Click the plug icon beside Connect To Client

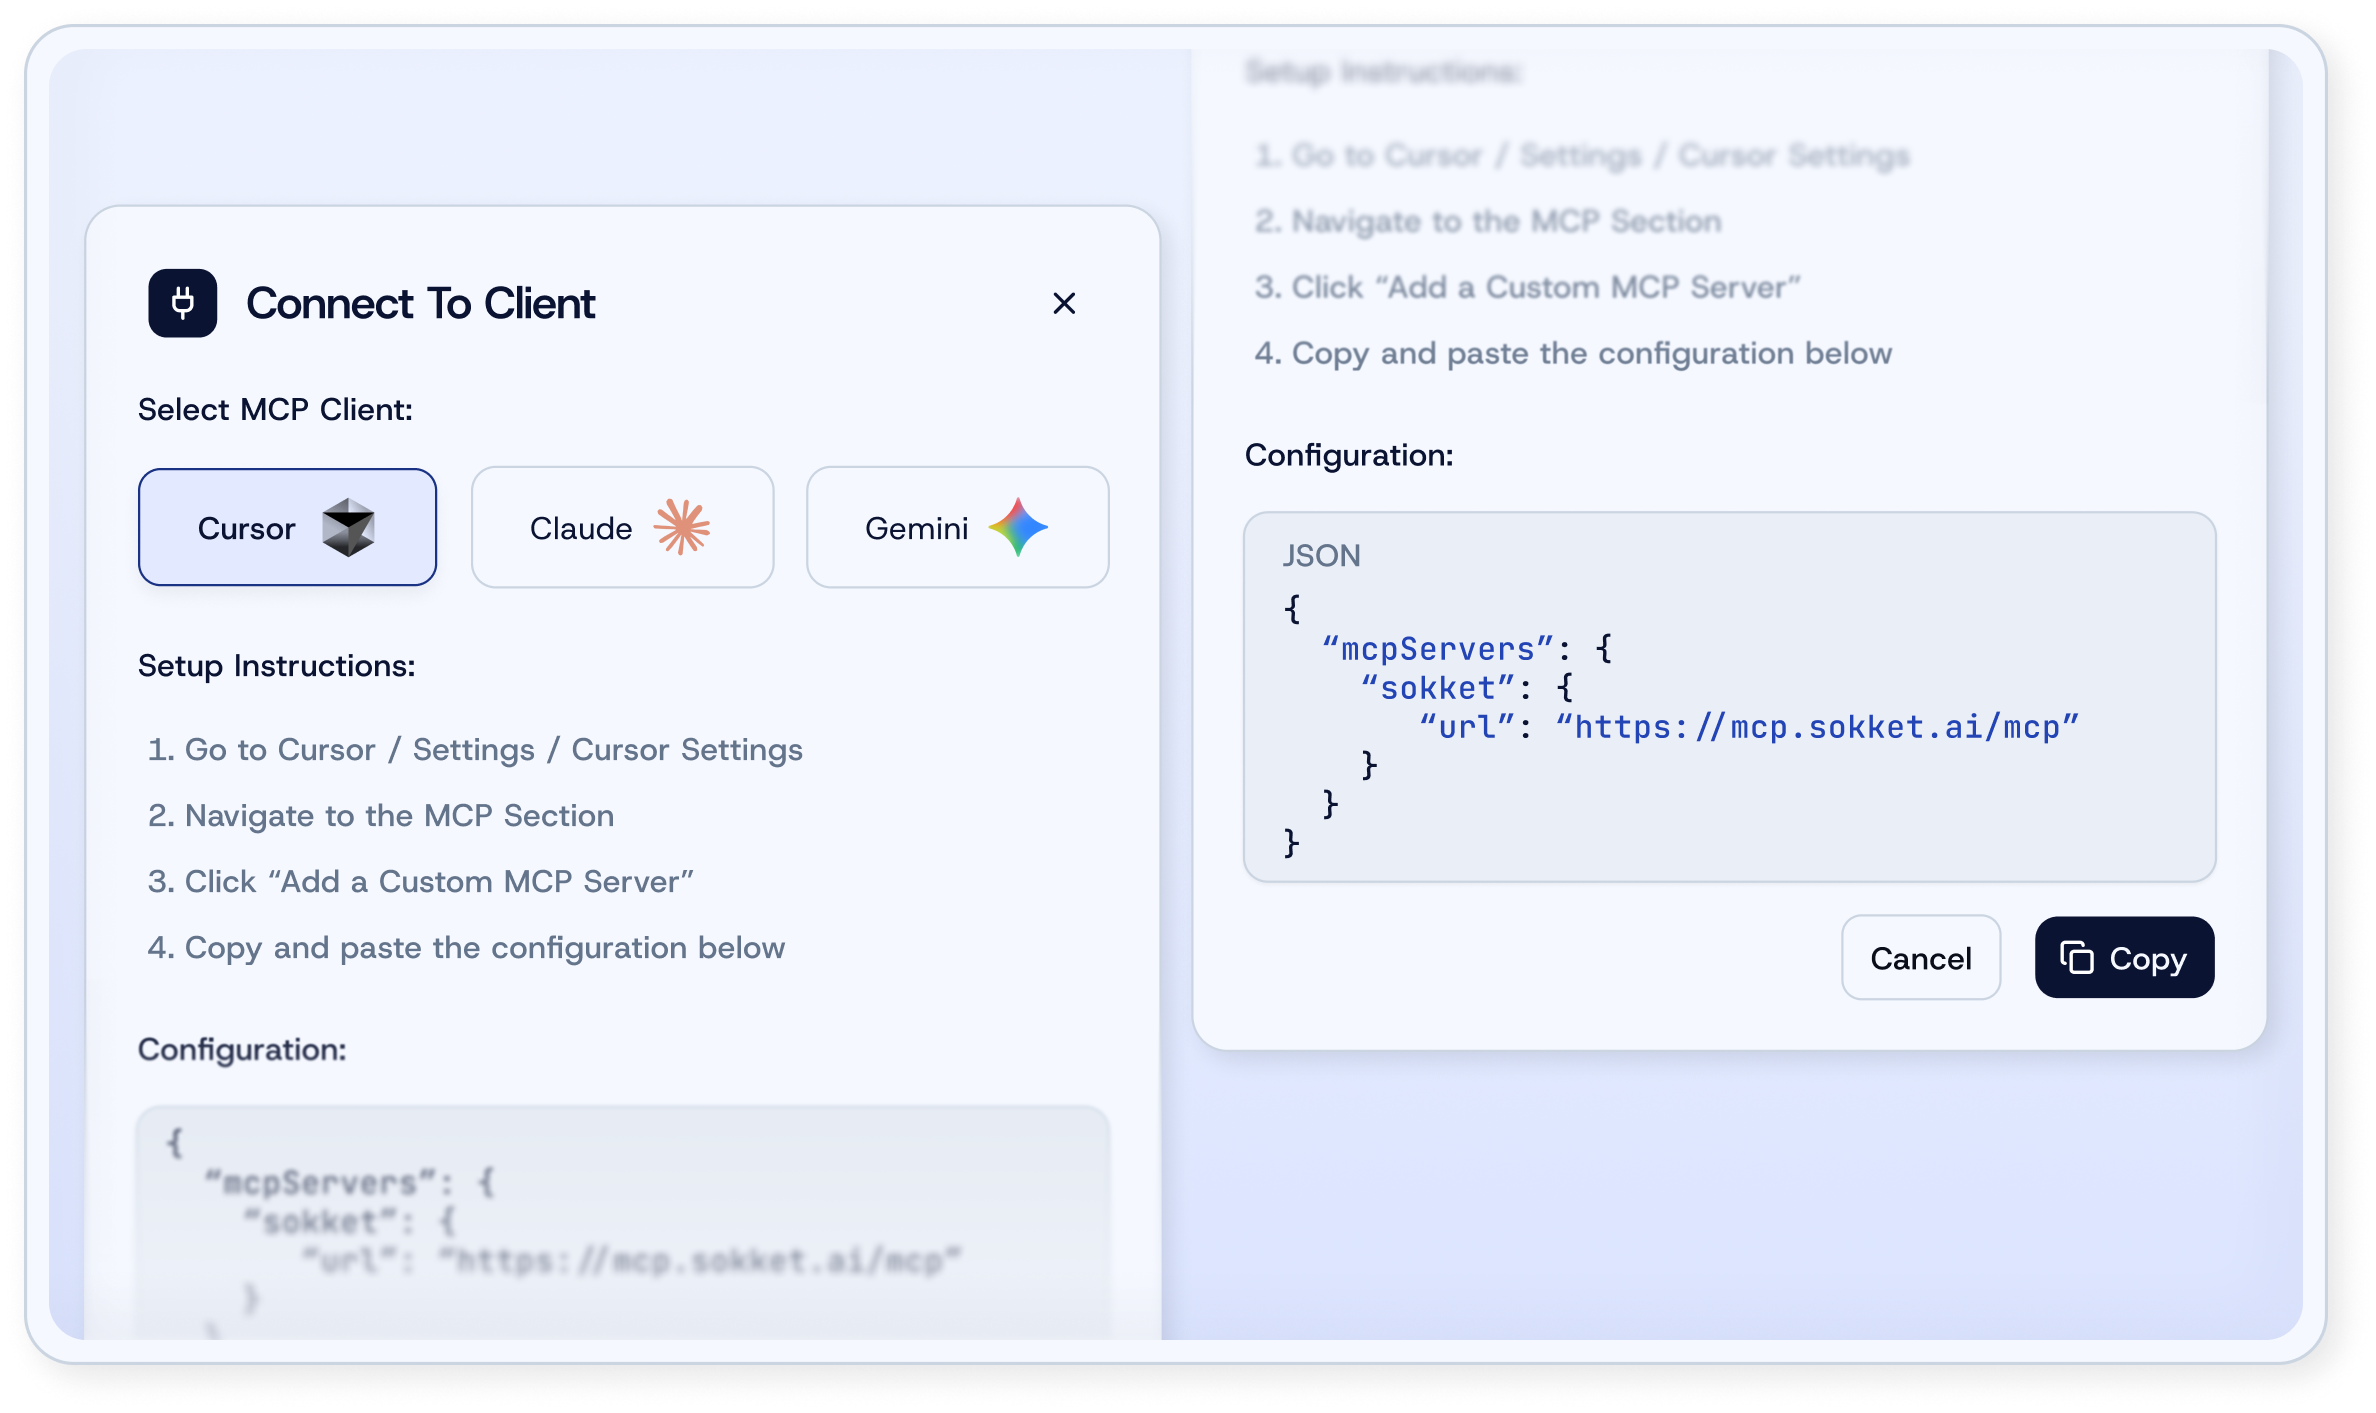coord(182,303)
